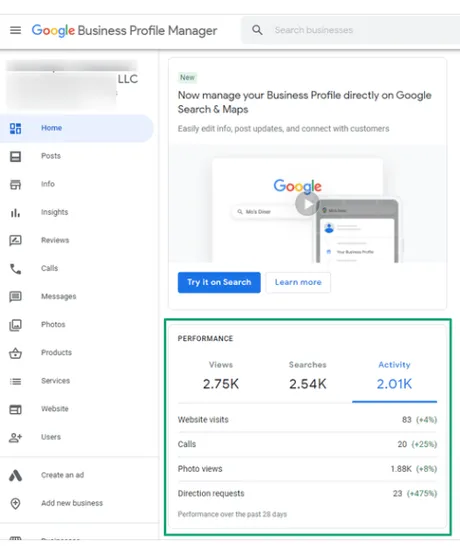Viewport: 460px width, 554px height.
Task: Select Create an ad link
Action: tap(62, 475)
